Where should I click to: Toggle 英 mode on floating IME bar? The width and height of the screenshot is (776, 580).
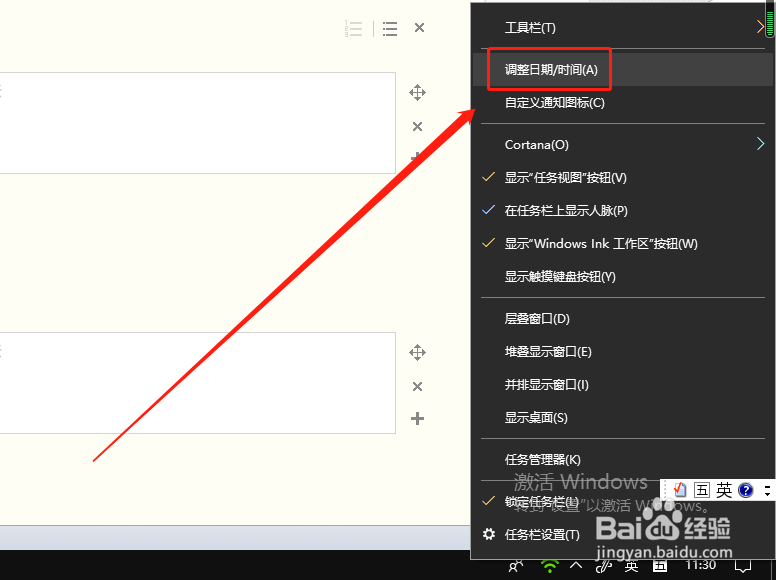[x=724, y=490]
